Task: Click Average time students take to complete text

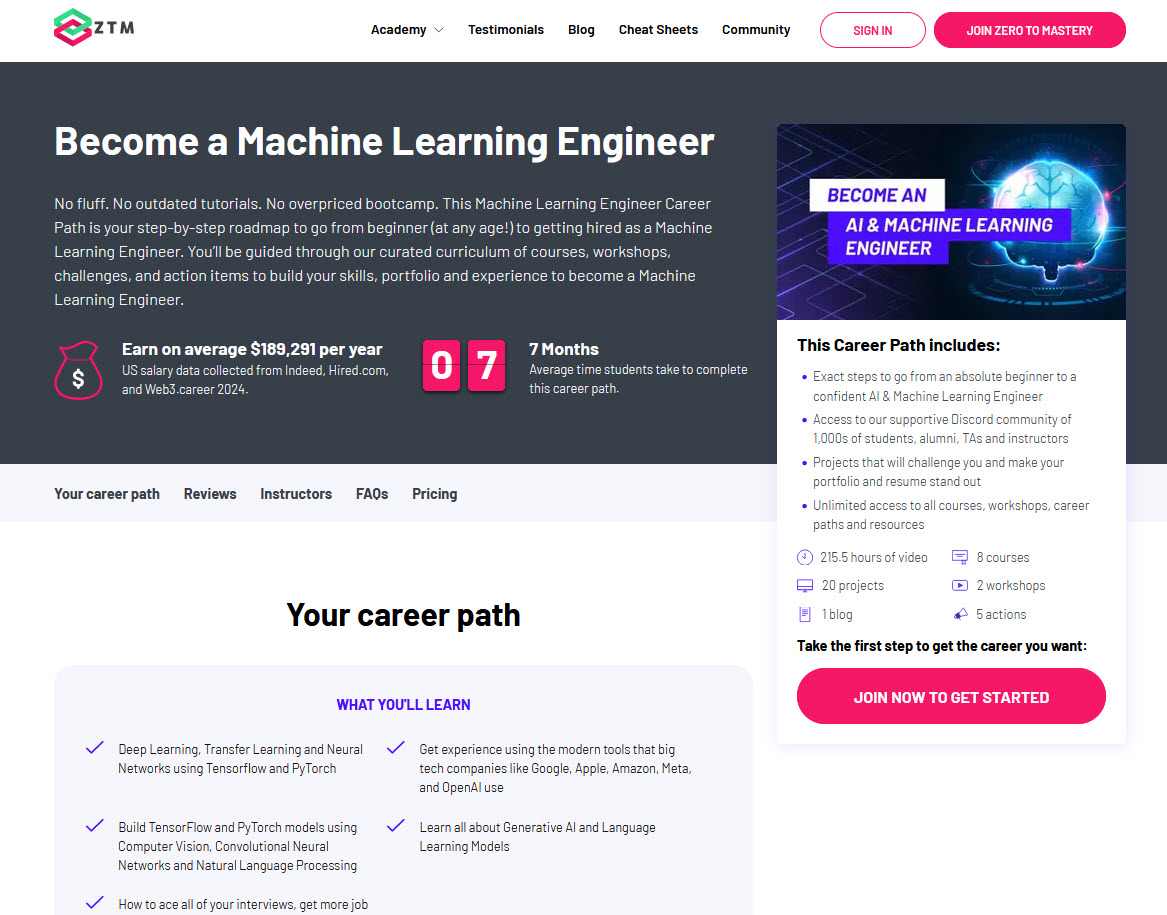Action: 638,379
